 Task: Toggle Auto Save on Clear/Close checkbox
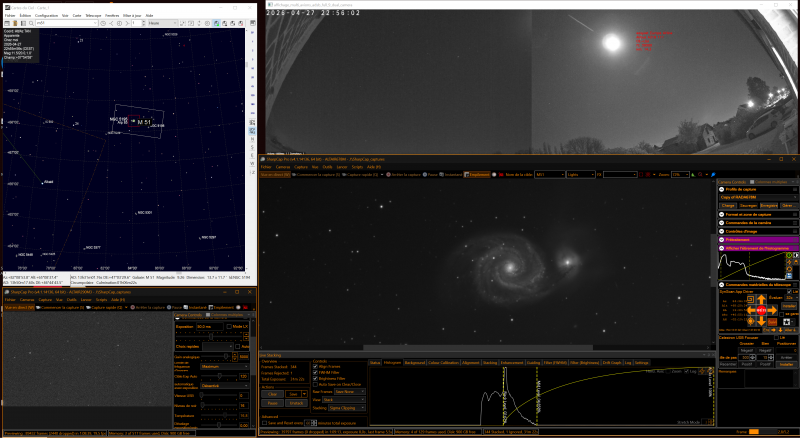(315, 384)
